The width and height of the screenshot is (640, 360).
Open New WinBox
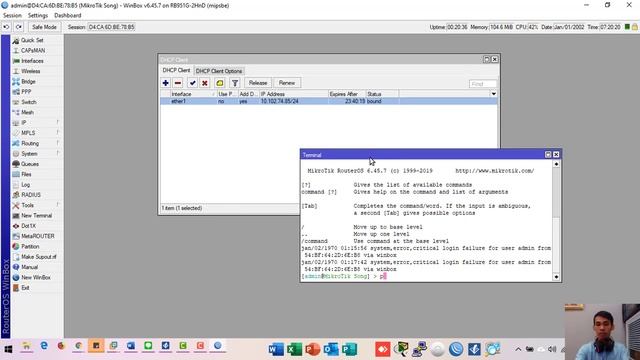pyautogui.click(x=36, y=278)
